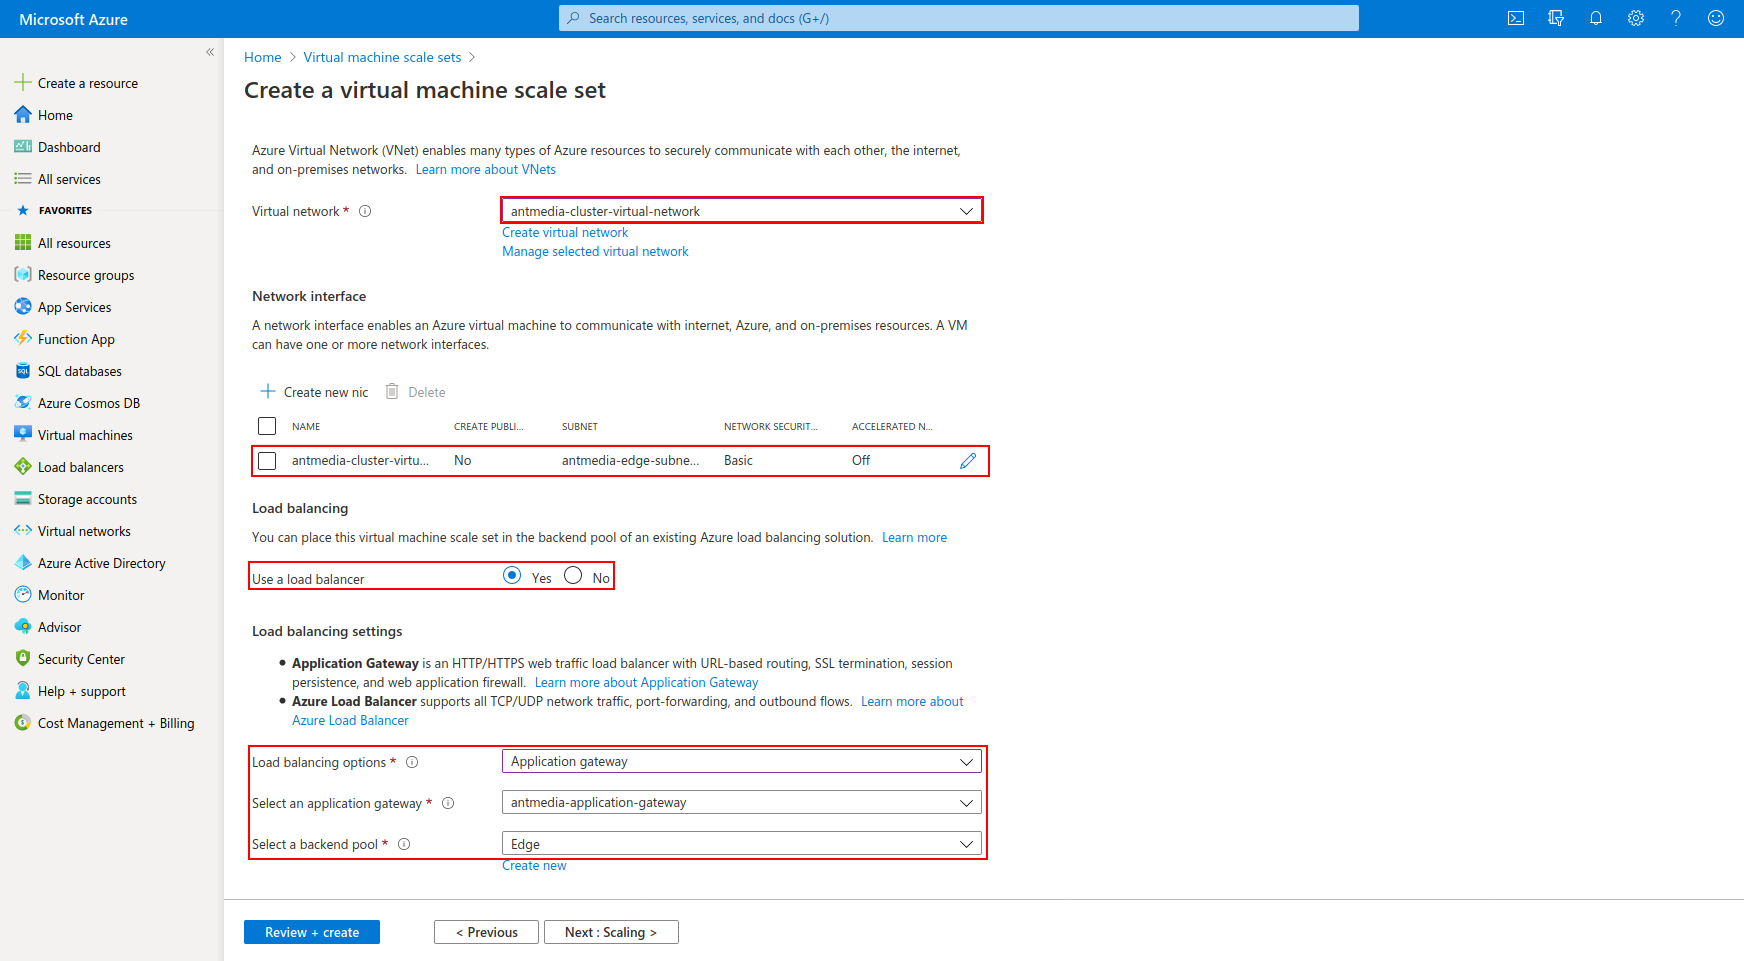Check the antmedia-cluster-virtu... NIC row checkbox
Screen dimensions: 1744x961
click(267, 461)
